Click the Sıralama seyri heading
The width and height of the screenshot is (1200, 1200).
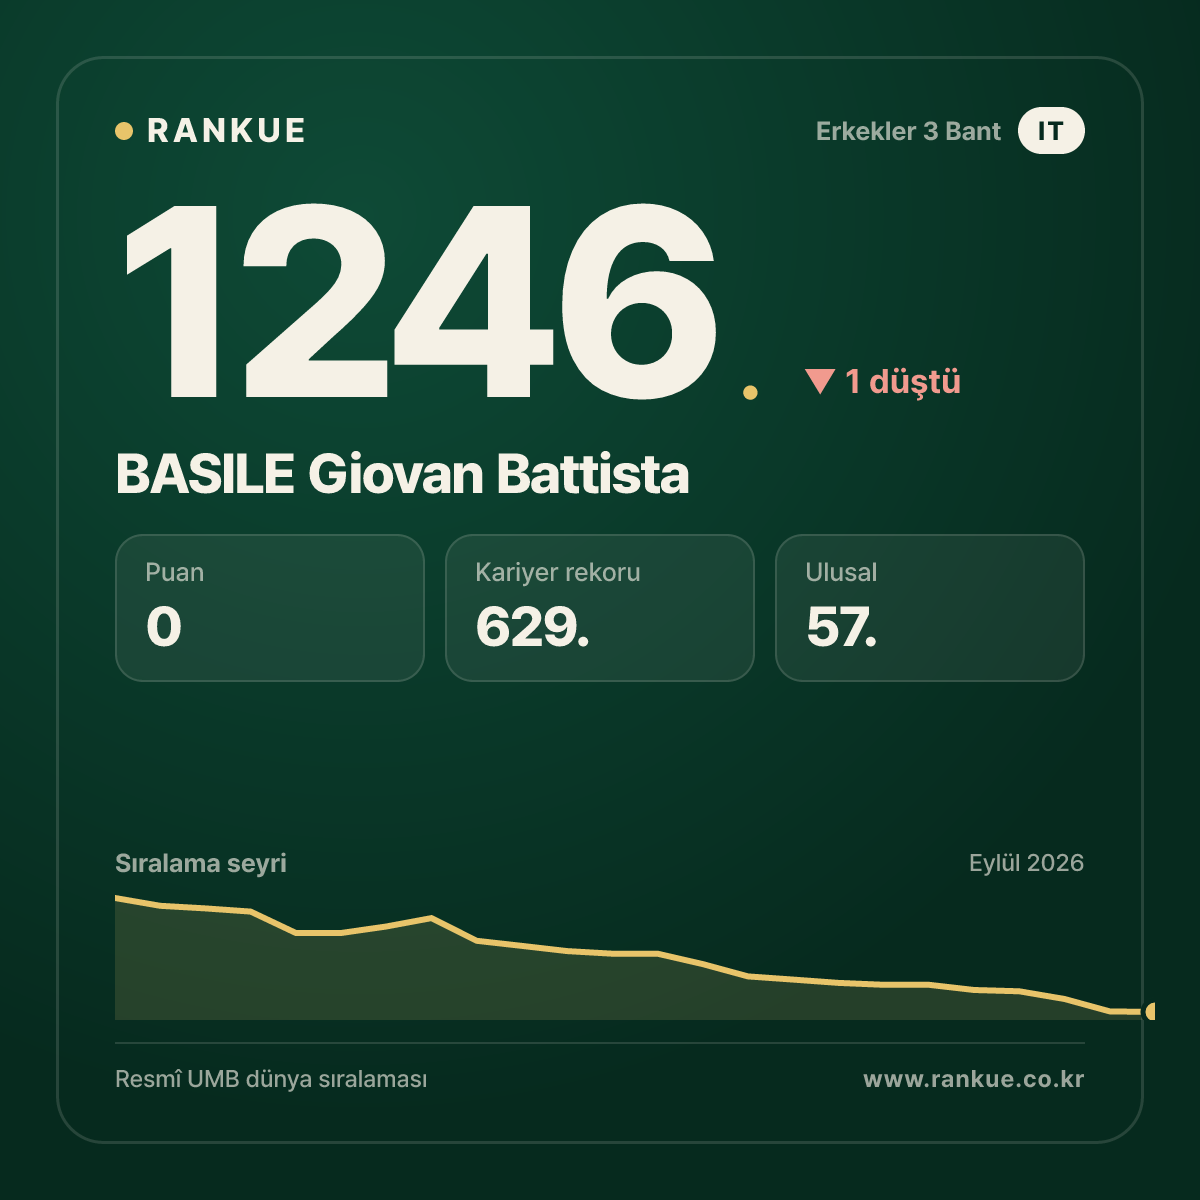point(201,863)
